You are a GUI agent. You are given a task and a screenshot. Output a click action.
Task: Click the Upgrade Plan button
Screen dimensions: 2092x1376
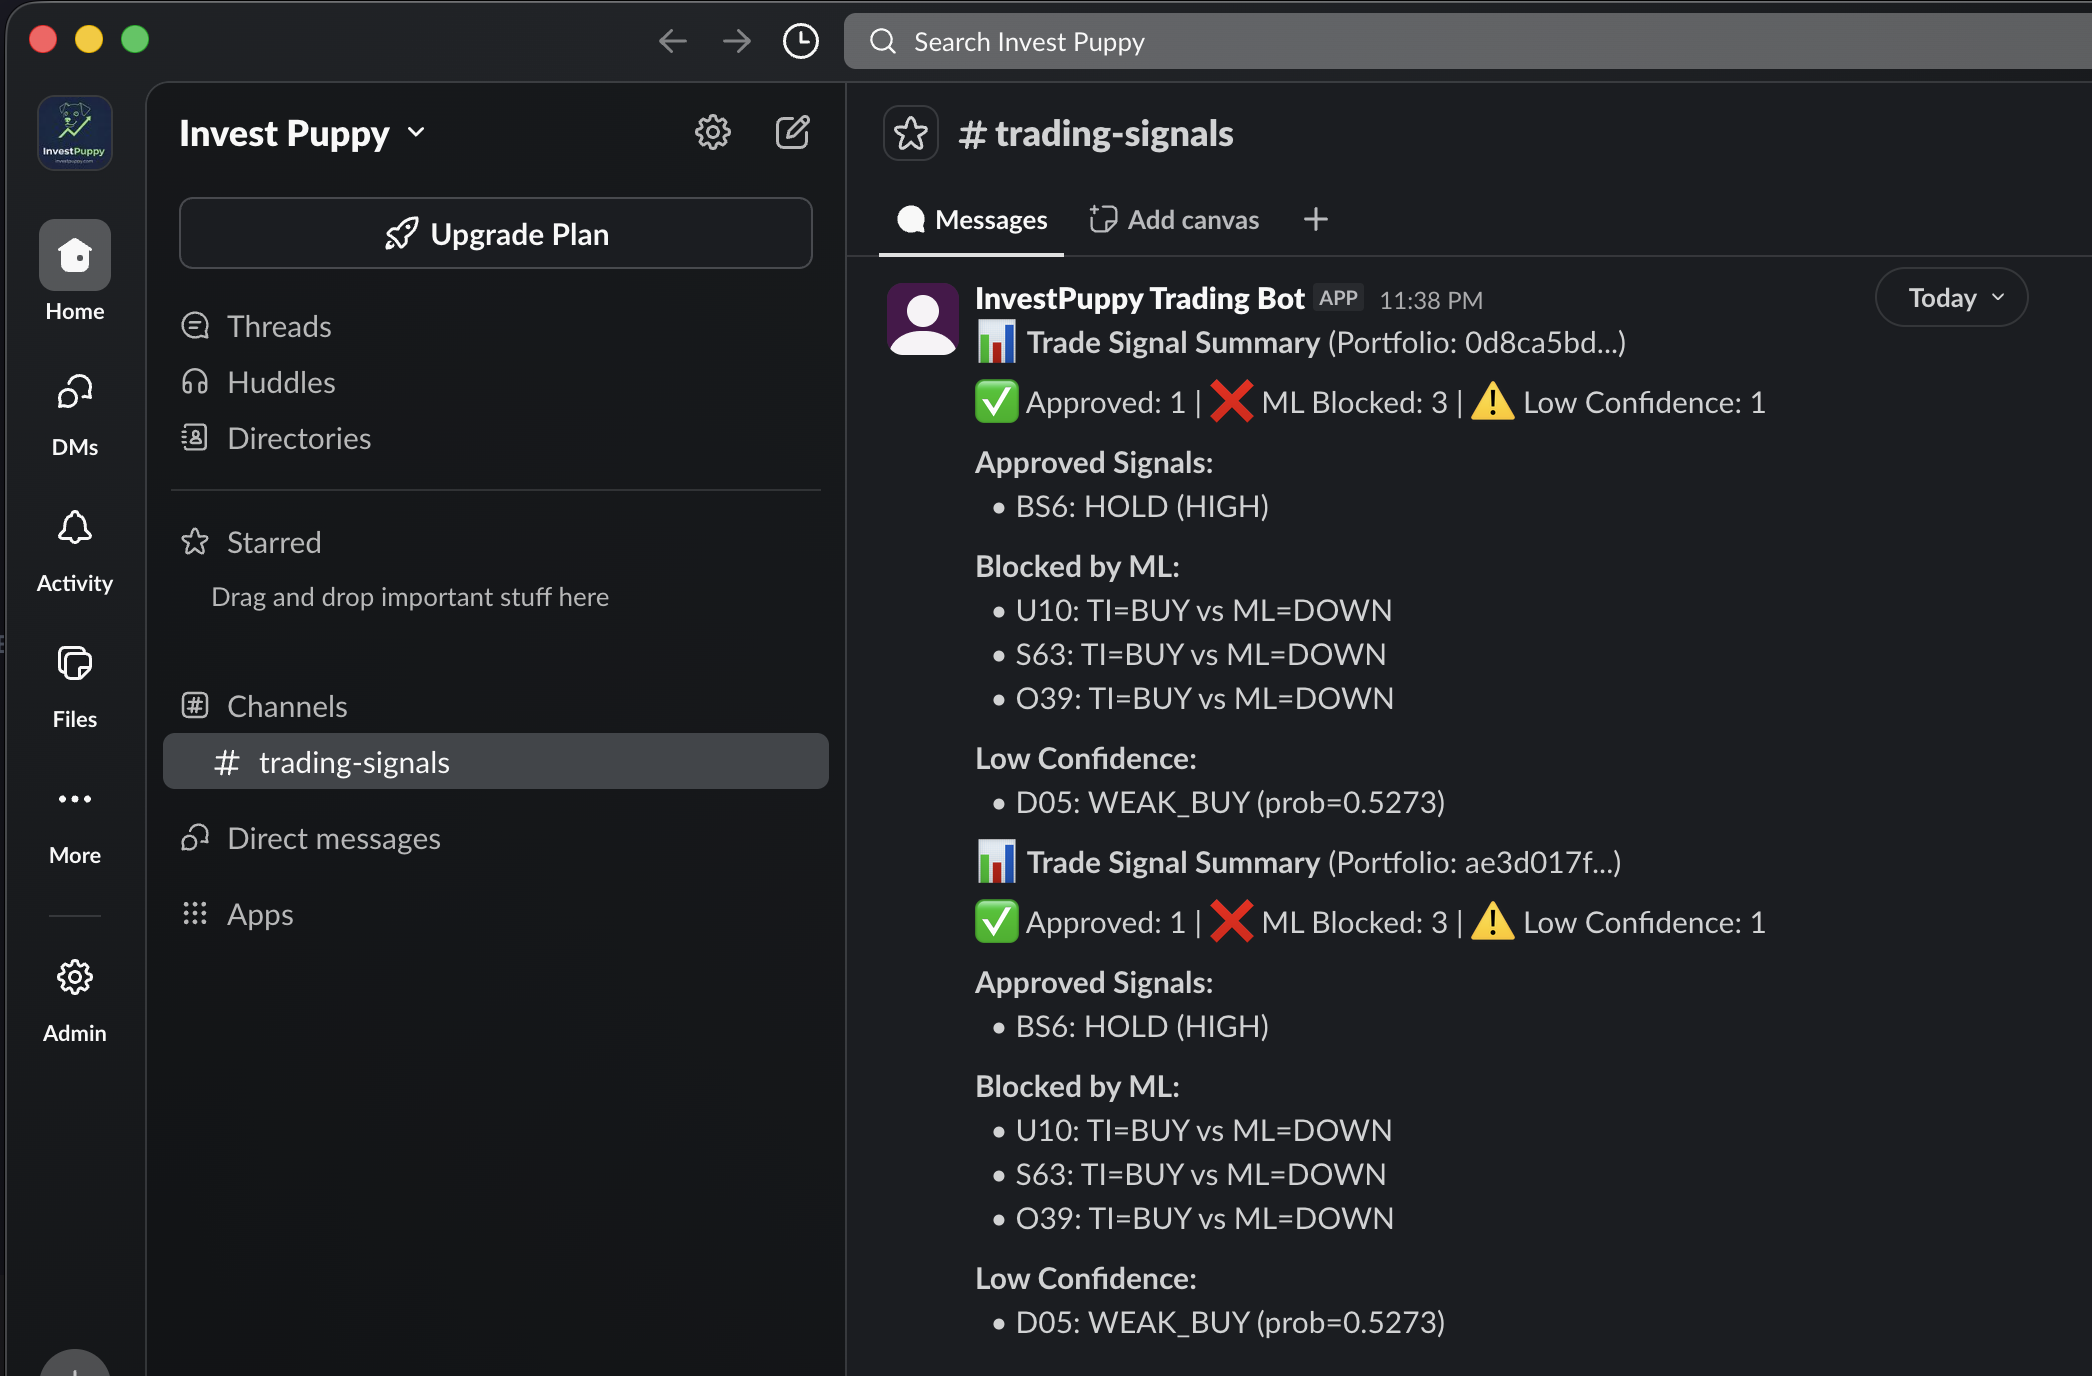[496, 233]
